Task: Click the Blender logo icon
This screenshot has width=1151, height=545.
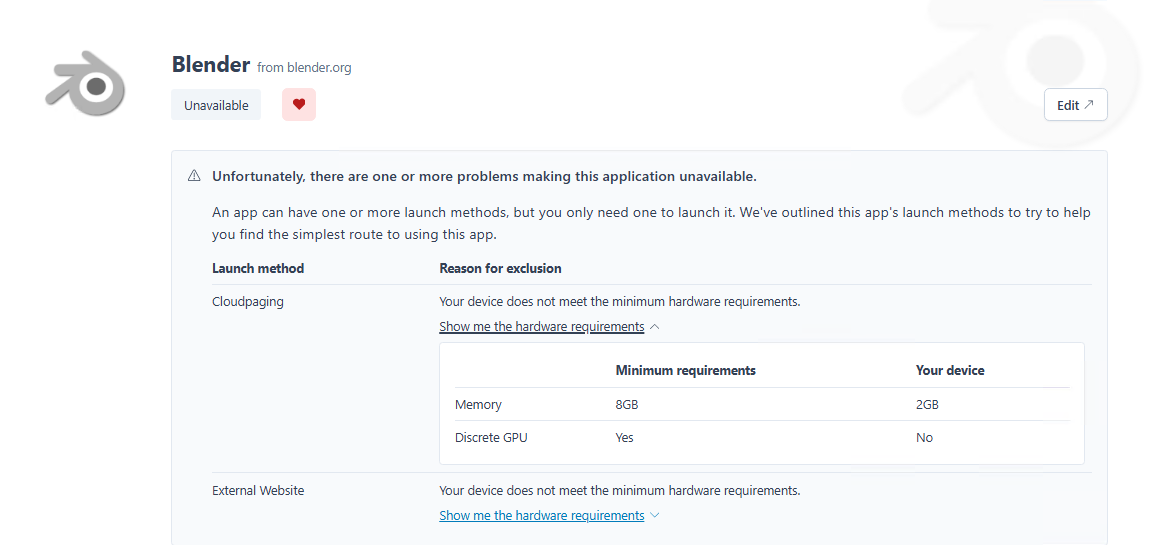Action: pos(85,82)
